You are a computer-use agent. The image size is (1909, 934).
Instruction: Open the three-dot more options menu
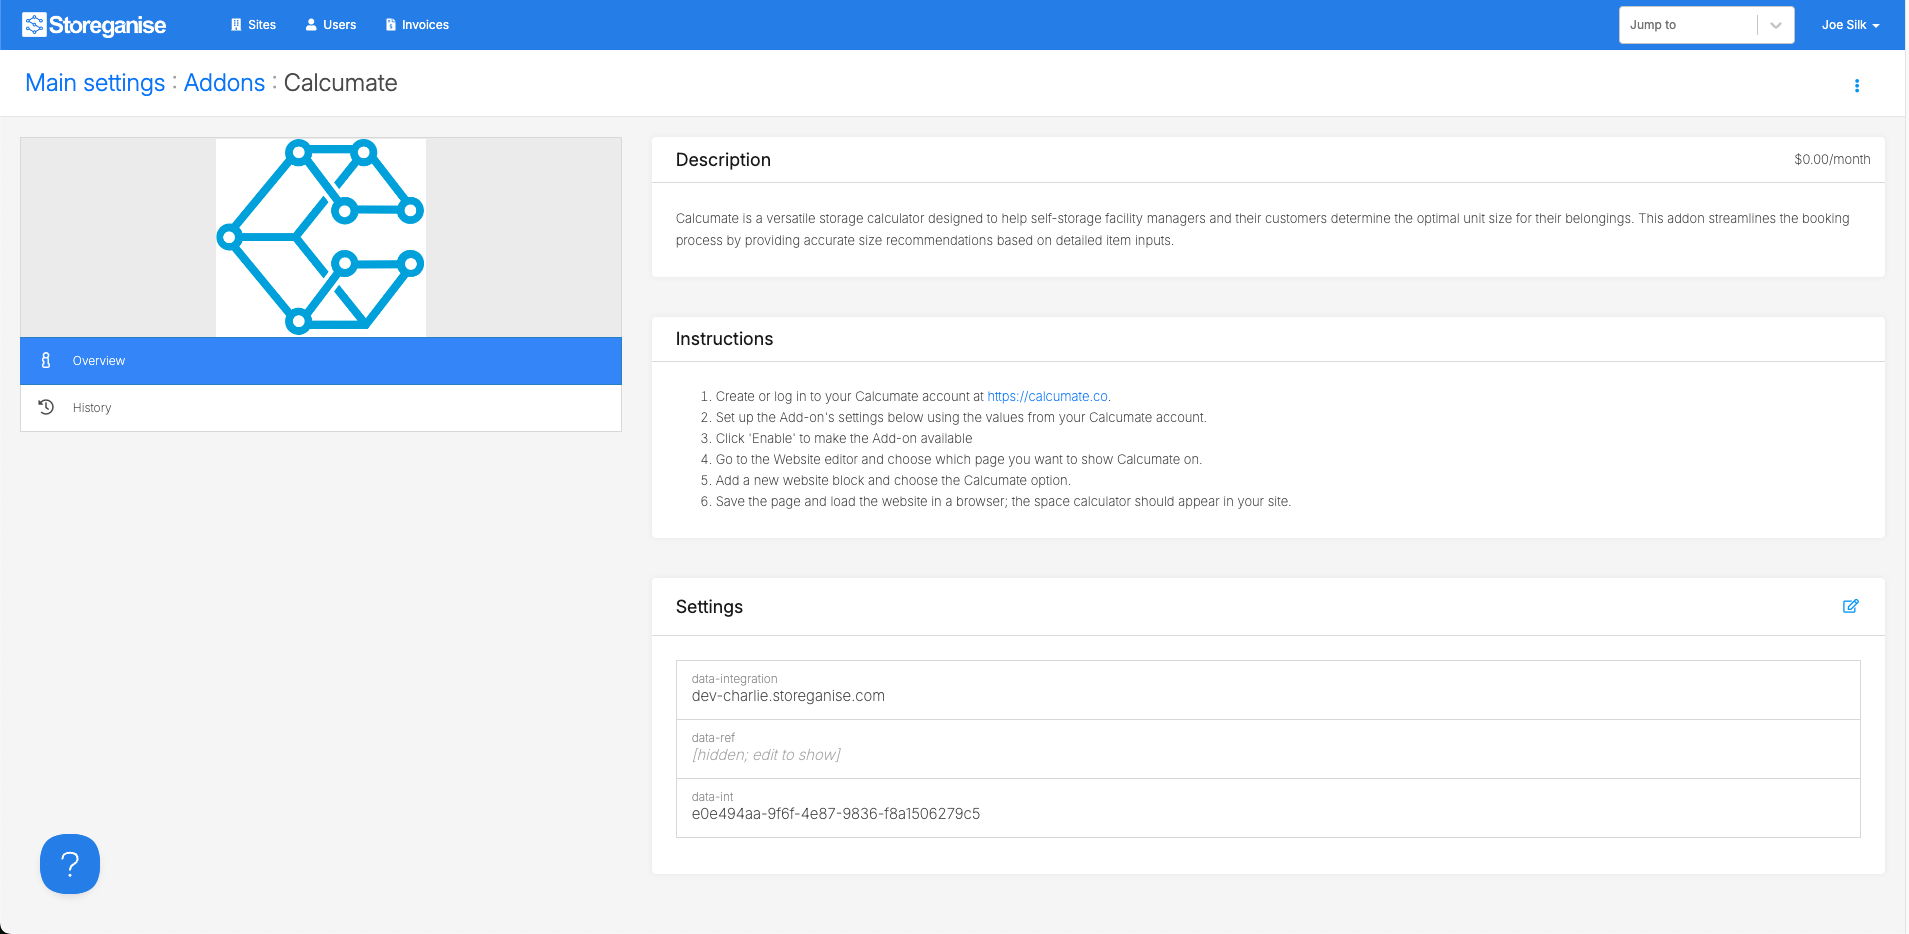point(1857,86)
